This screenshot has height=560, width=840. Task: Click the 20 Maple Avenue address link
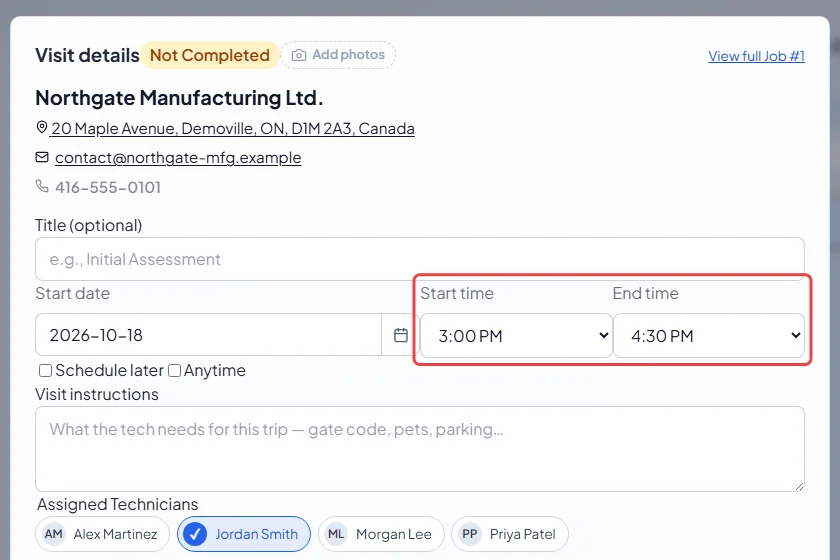click(x=233, y=129)
